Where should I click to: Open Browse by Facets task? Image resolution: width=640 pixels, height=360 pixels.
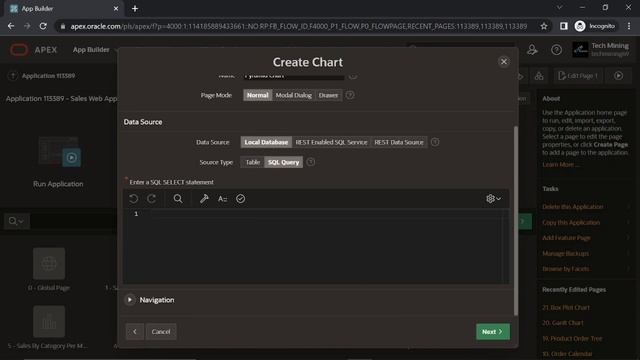tap(565, 269)
